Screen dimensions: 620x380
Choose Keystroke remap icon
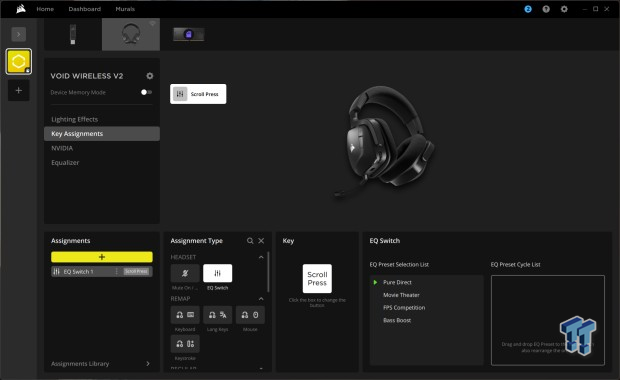tap(185, 344)
